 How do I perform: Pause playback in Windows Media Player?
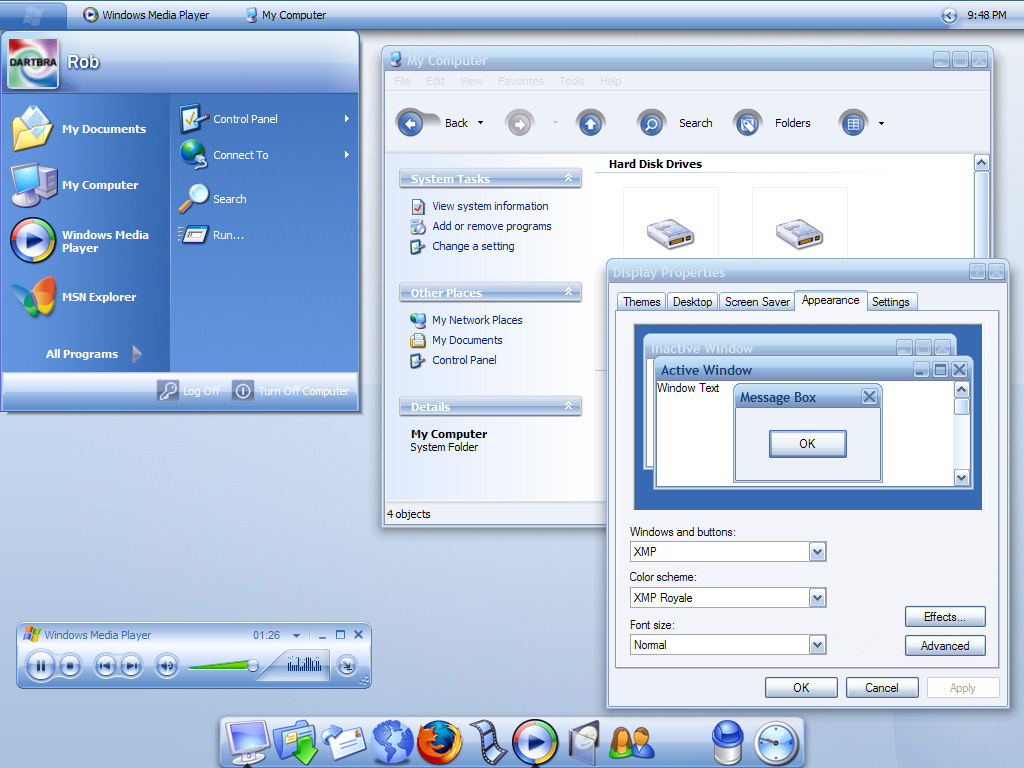pyautogui.click(x=40, y=666)
